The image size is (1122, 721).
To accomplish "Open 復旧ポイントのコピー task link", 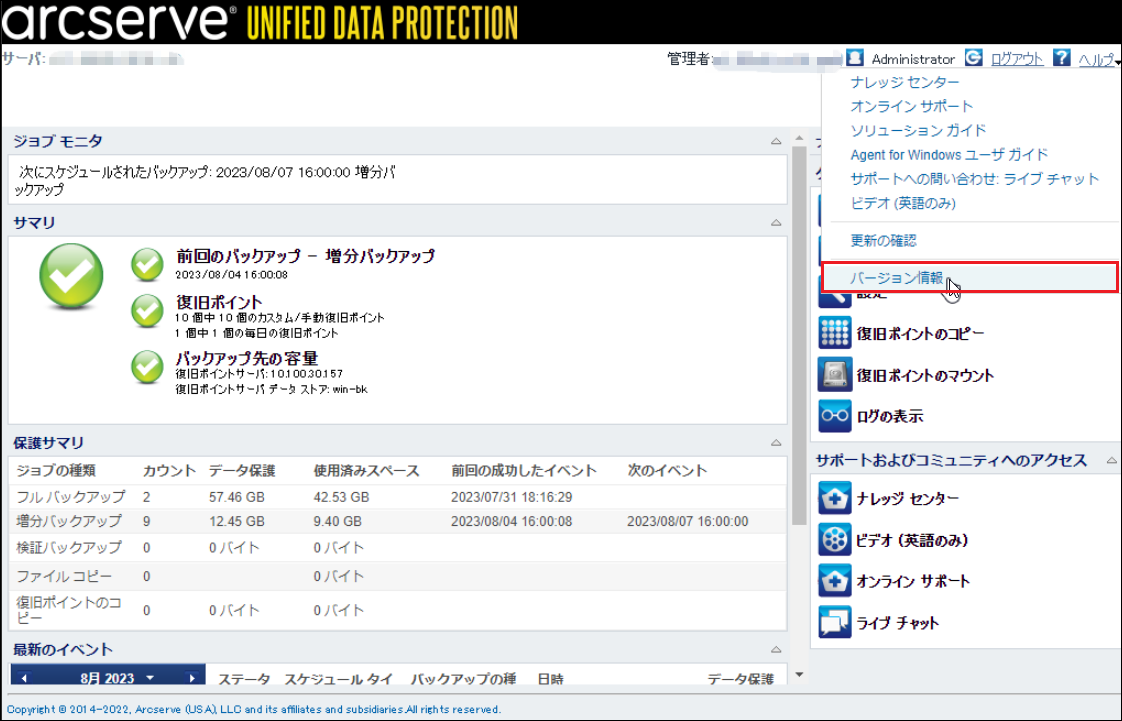I will click(x=920, y=334).
